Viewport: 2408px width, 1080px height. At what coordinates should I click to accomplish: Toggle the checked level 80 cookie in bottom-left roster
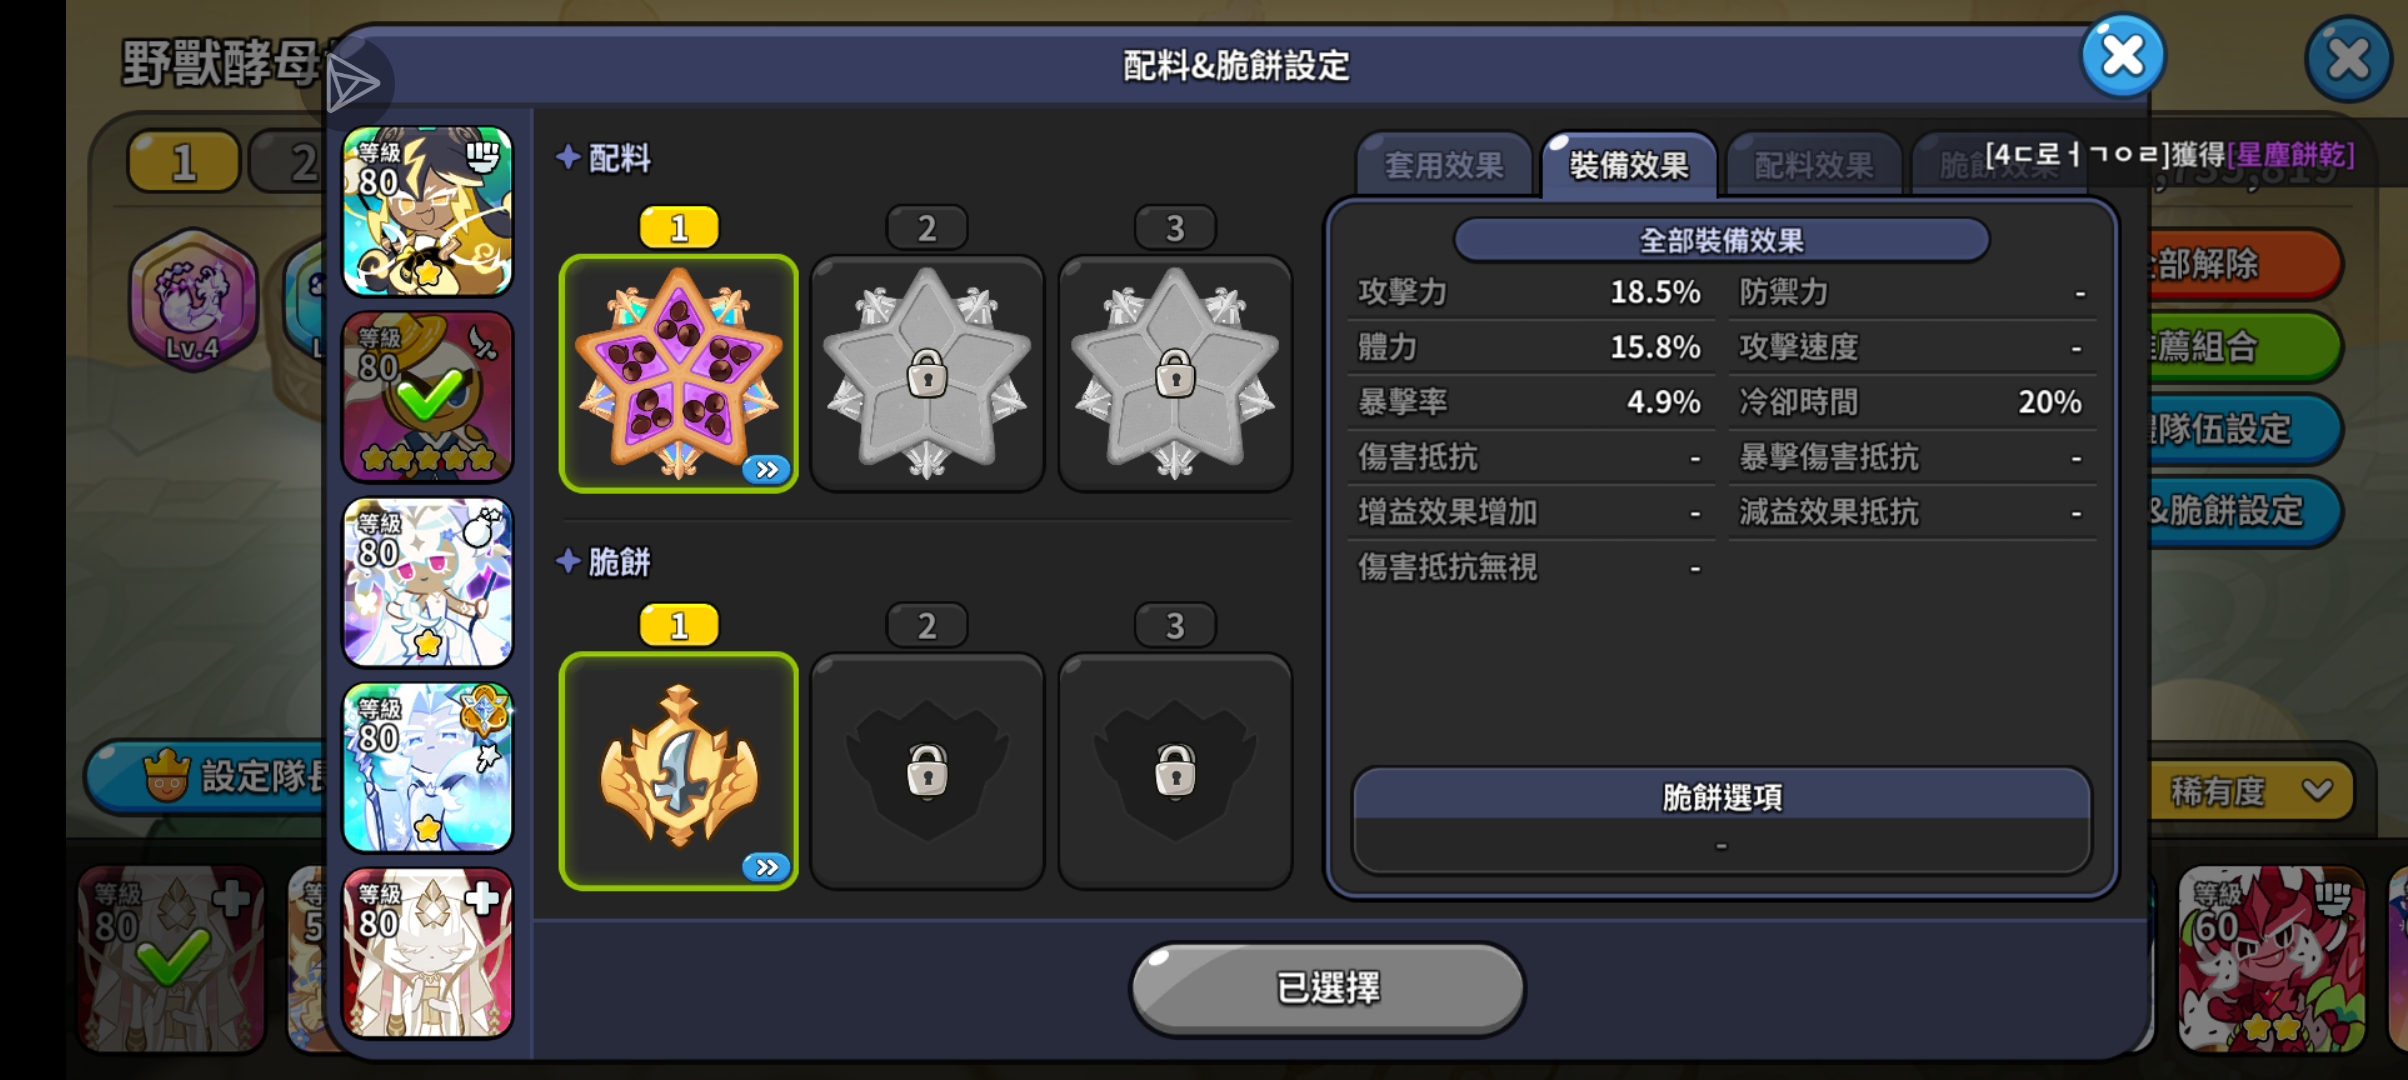172,959
